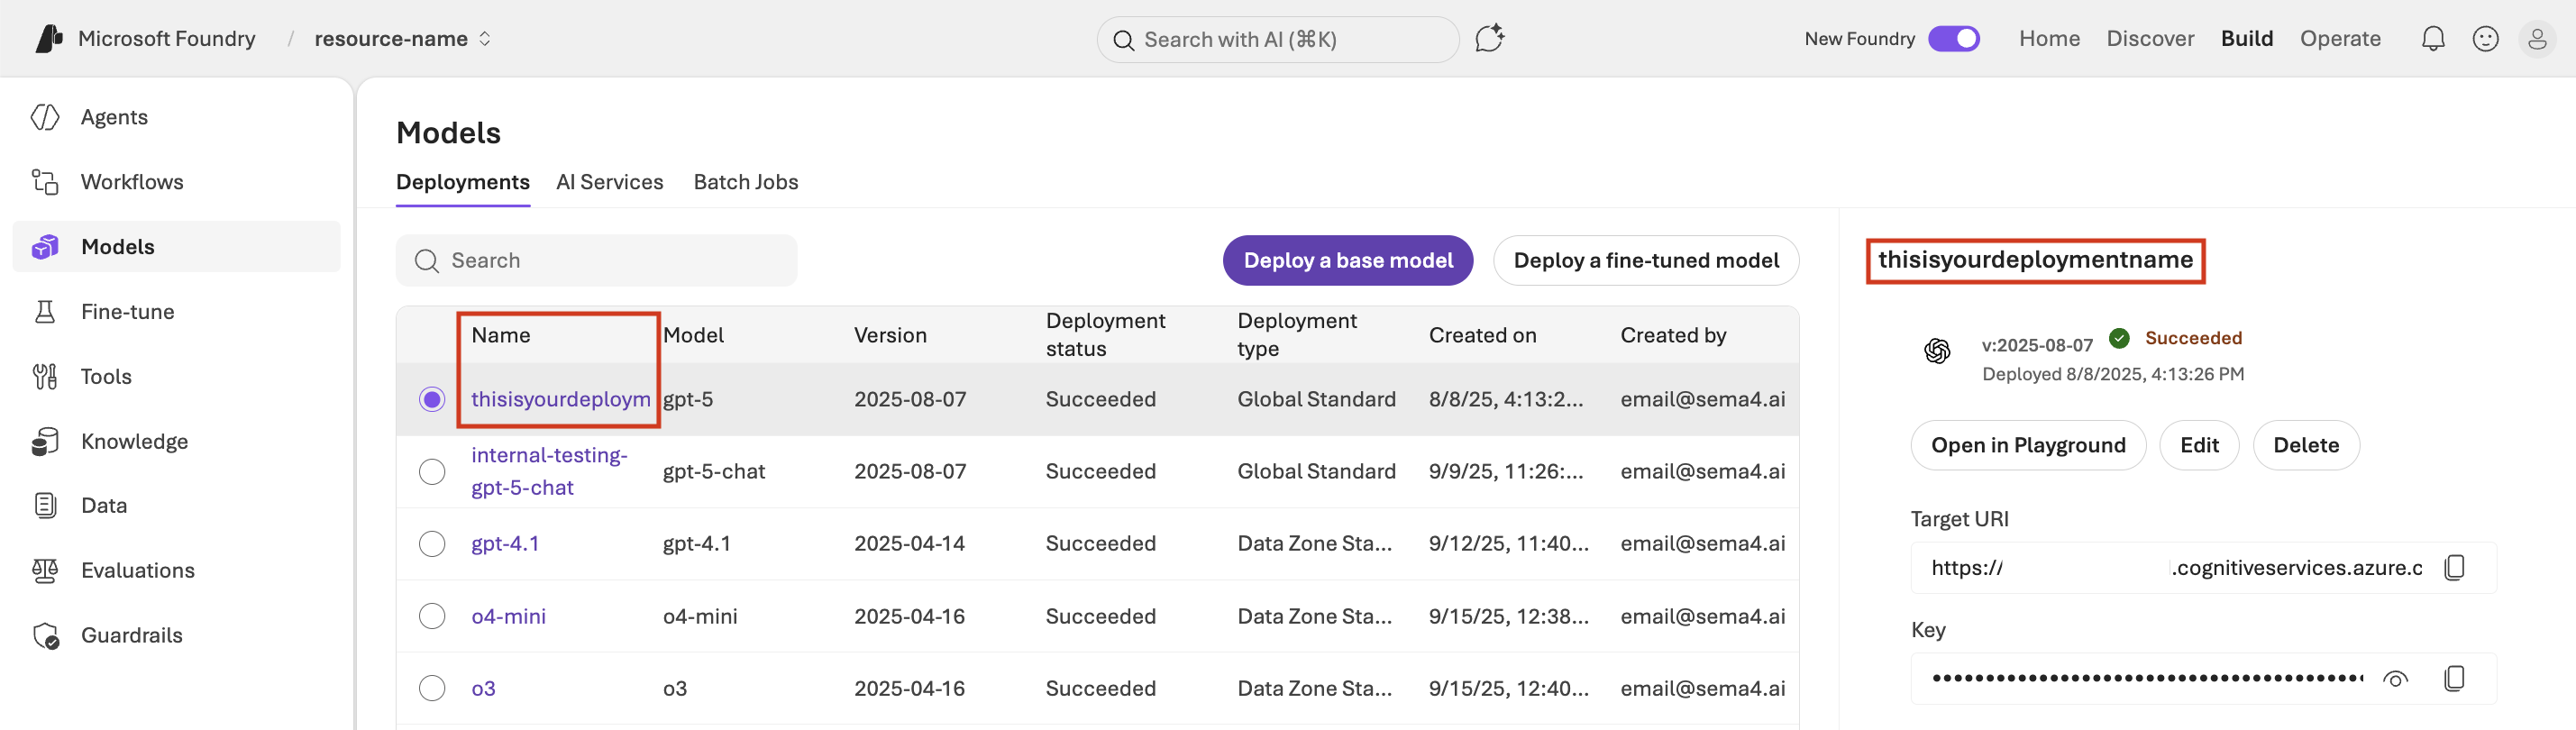Click the Knowledge database icon
The height and width of the screenshot is (730, 2576).
[x=45, y=442]
